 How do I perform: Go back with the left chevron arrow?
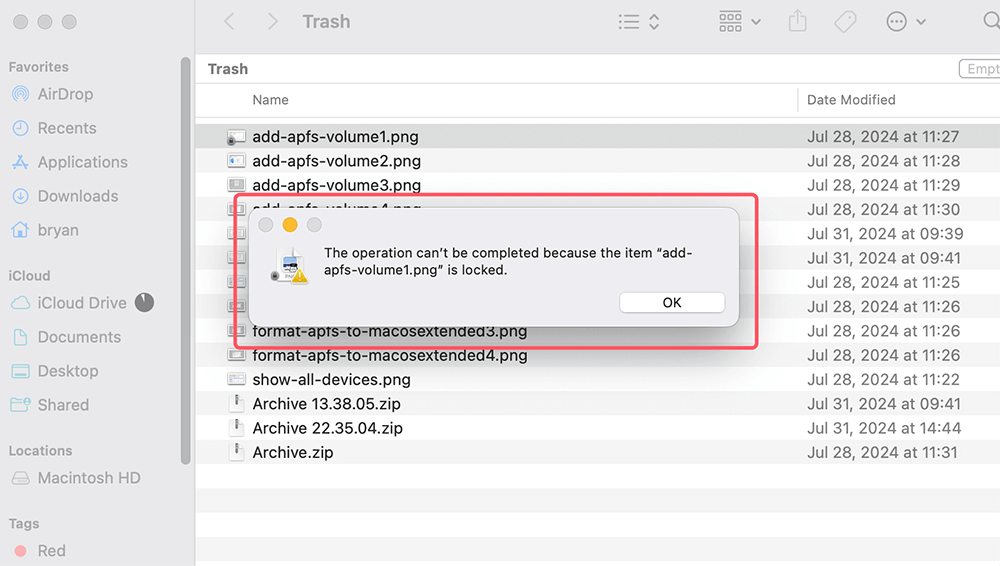pos(229,21)
